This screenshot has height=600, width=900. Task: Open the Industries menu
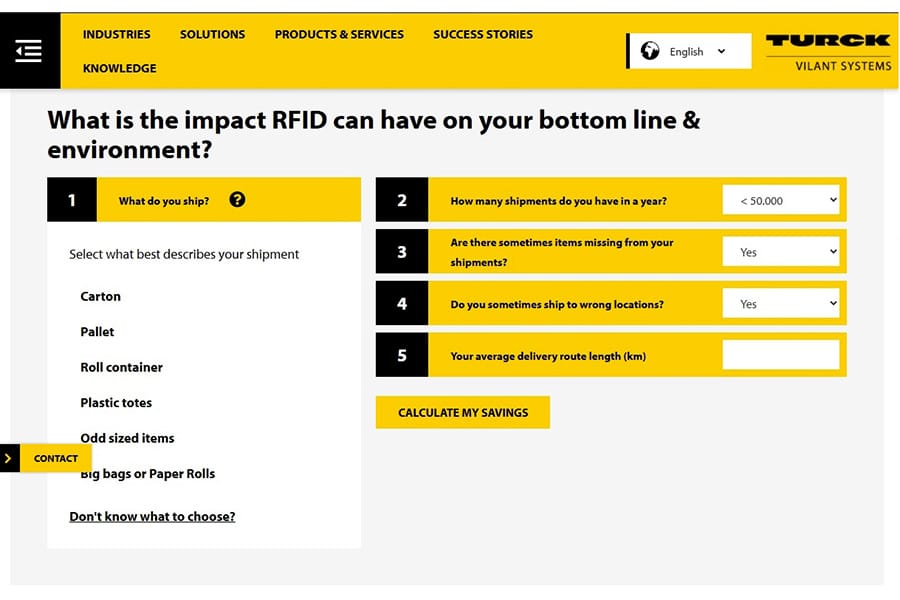[116, 34]
